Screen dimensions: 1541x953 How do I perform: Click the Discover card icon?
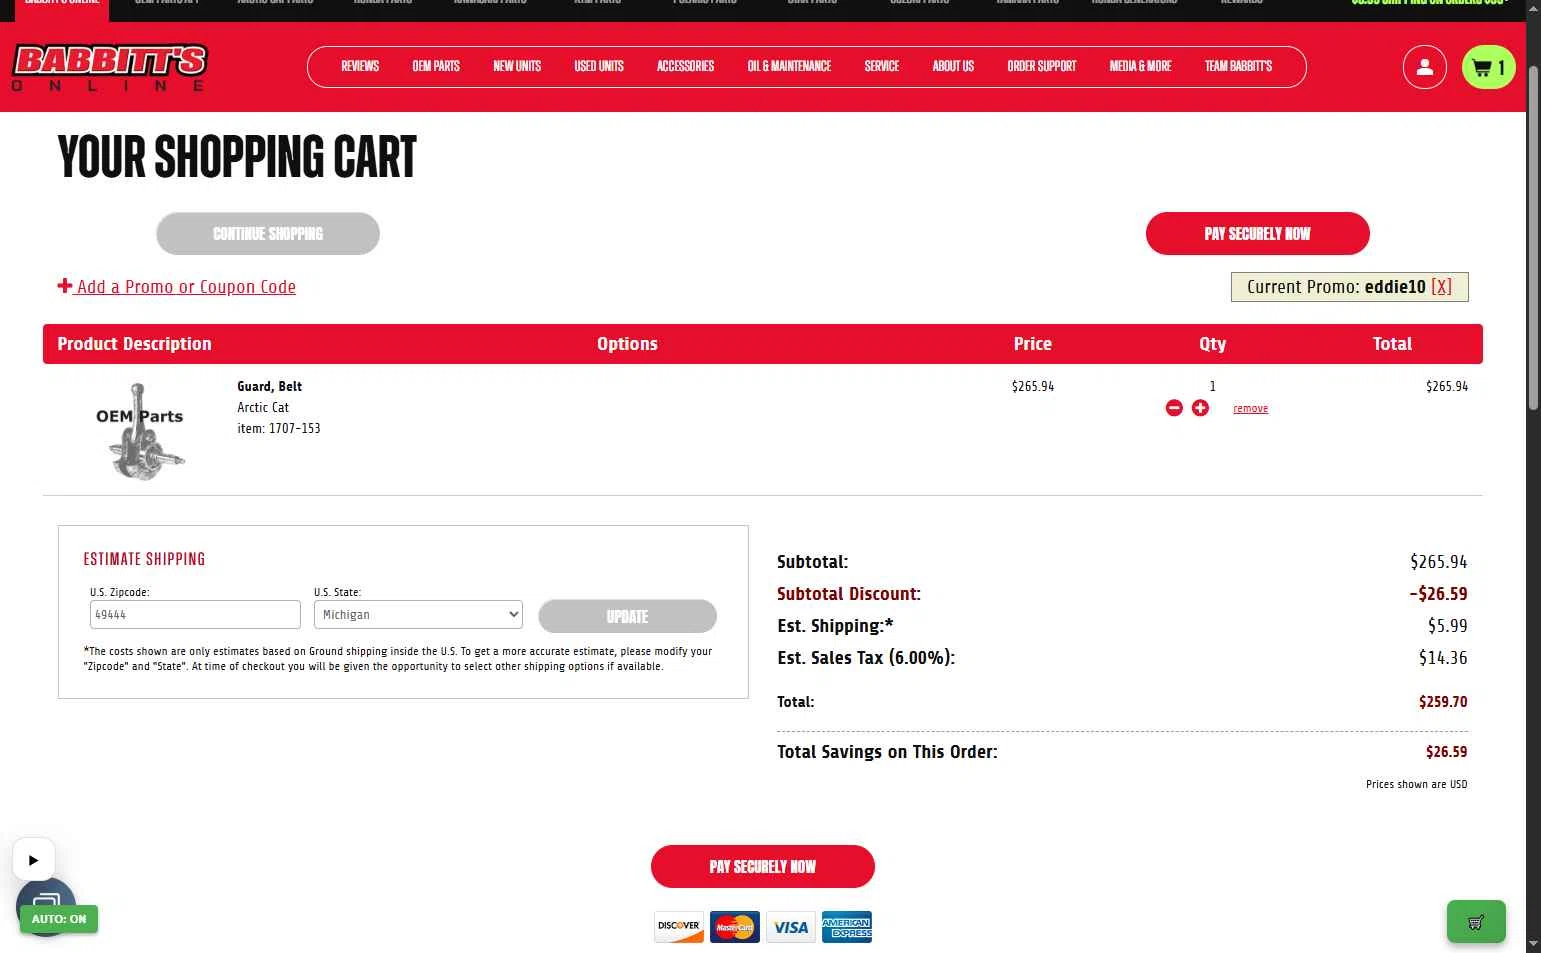tap(679, 927)
